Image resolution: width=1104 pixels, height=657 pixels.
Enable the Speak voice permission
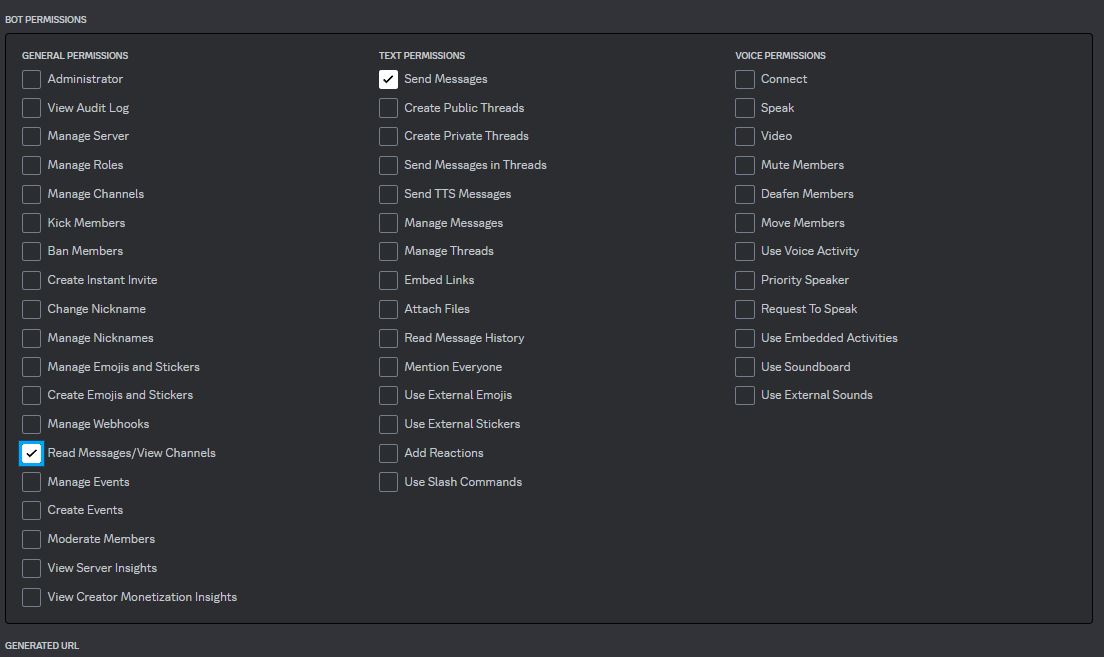(x=744, y=108)
